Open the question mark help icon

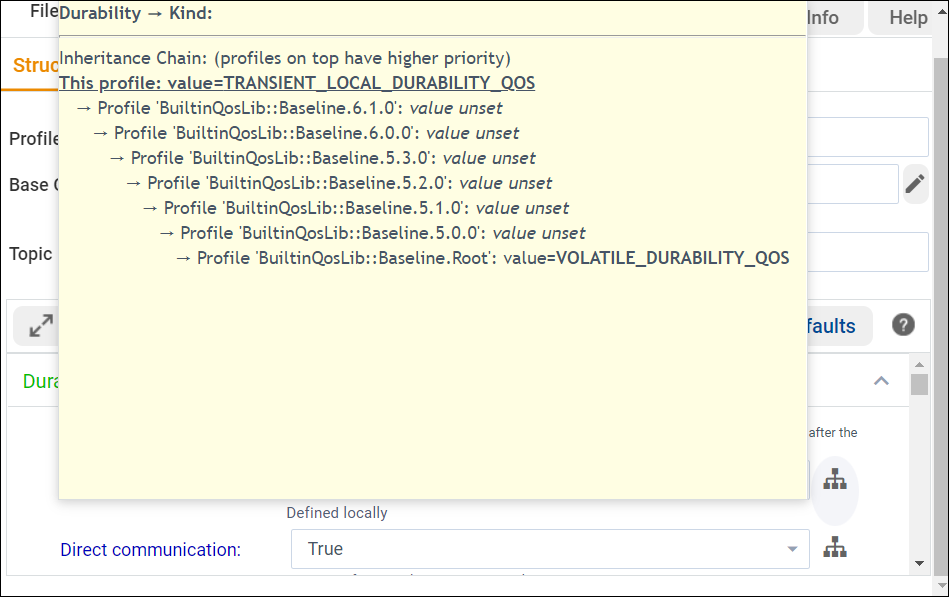(x=903, y=325)
